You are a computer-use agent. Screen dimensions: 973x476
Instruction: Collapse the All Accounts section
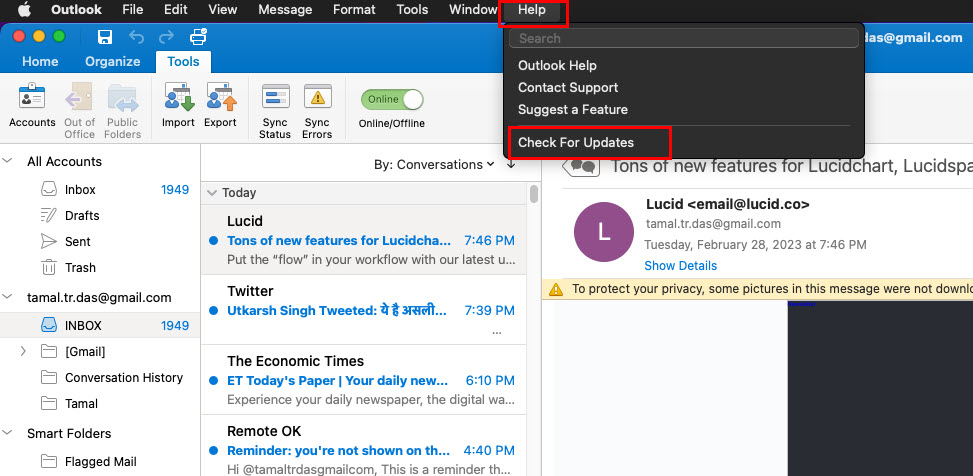[x=7, y=161]
